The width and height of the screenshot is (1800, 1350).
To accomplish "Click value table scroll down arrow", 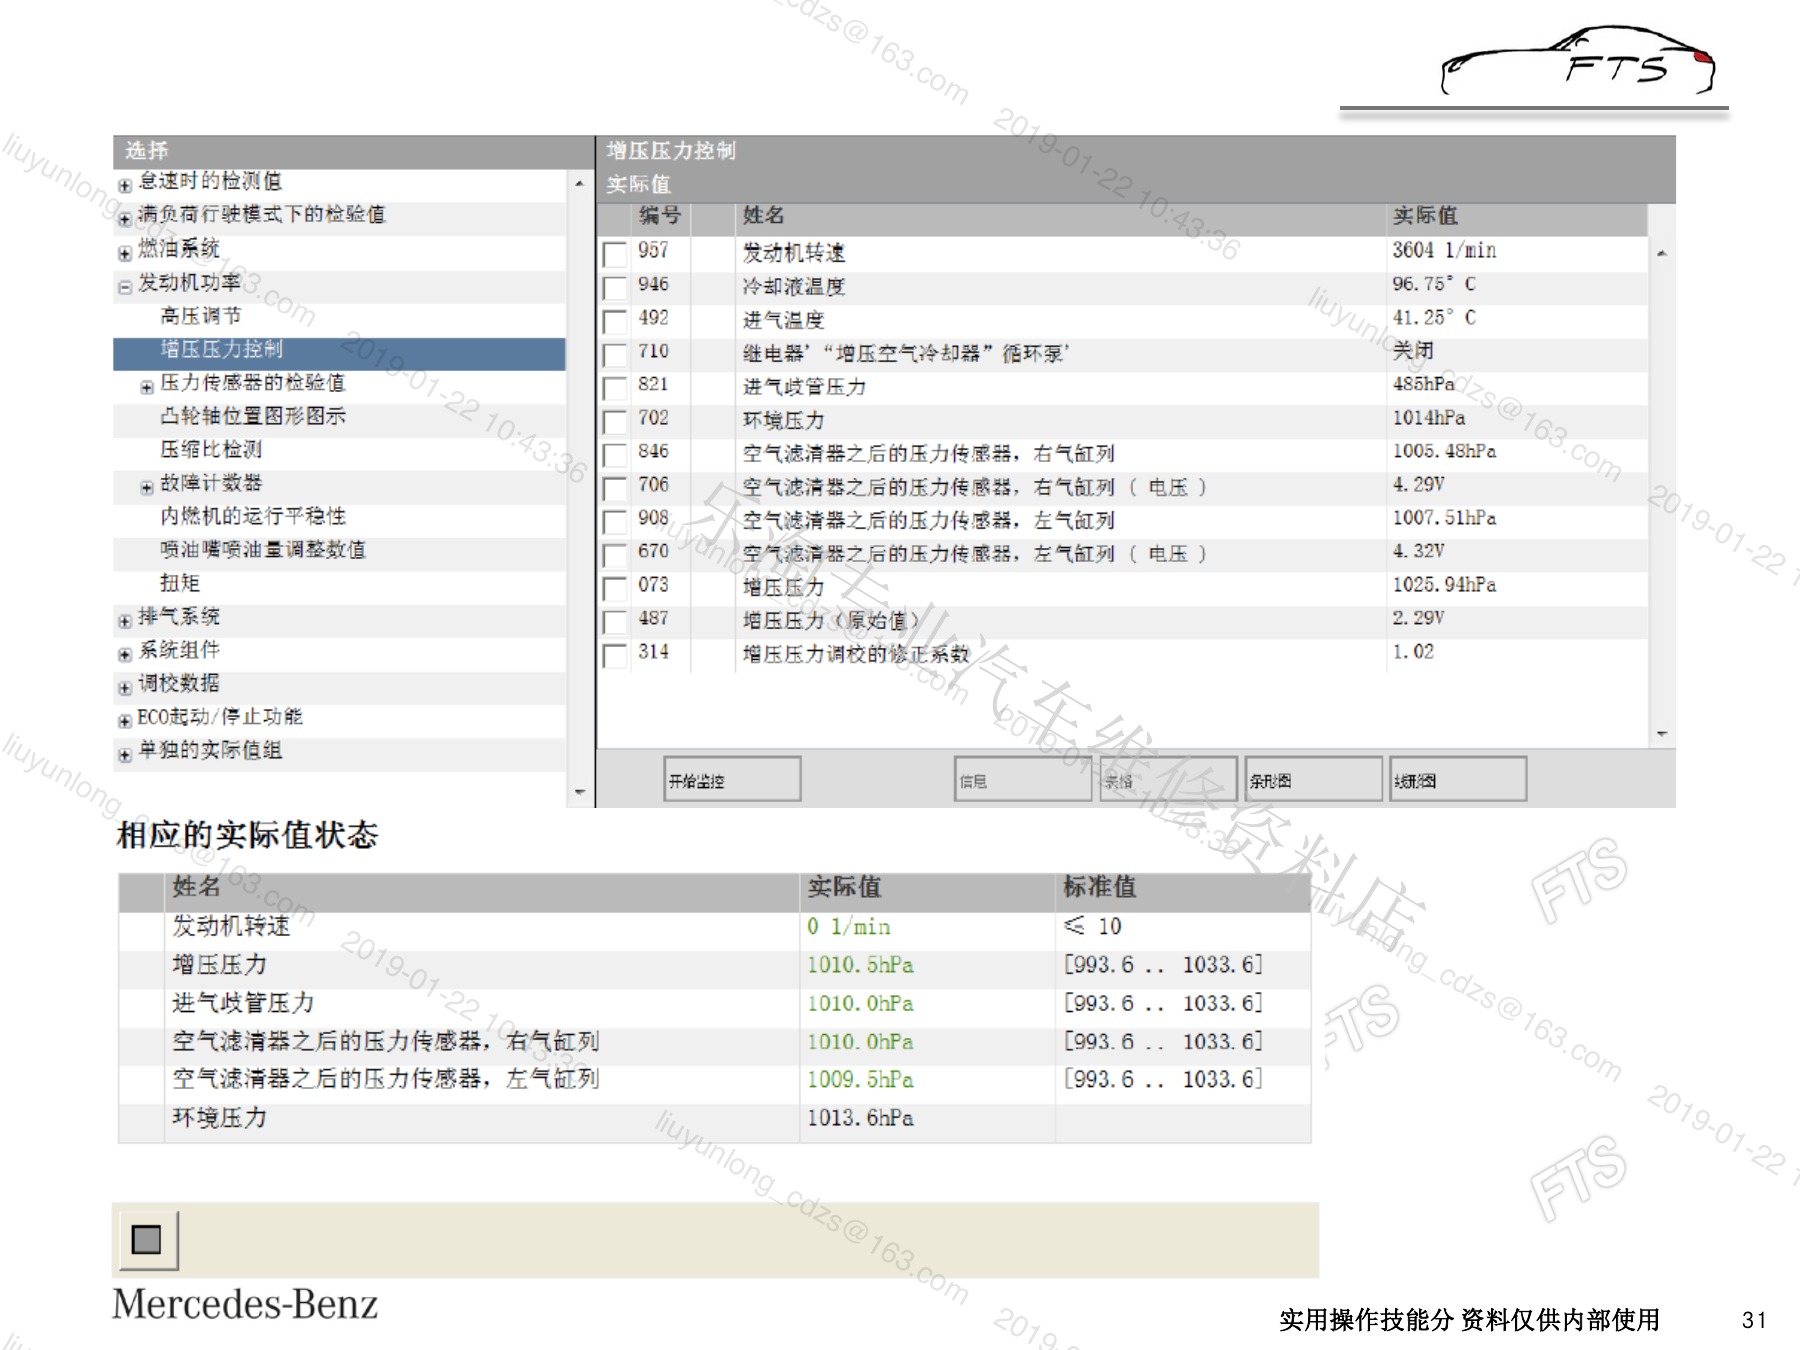I will tap(1661, 734).
